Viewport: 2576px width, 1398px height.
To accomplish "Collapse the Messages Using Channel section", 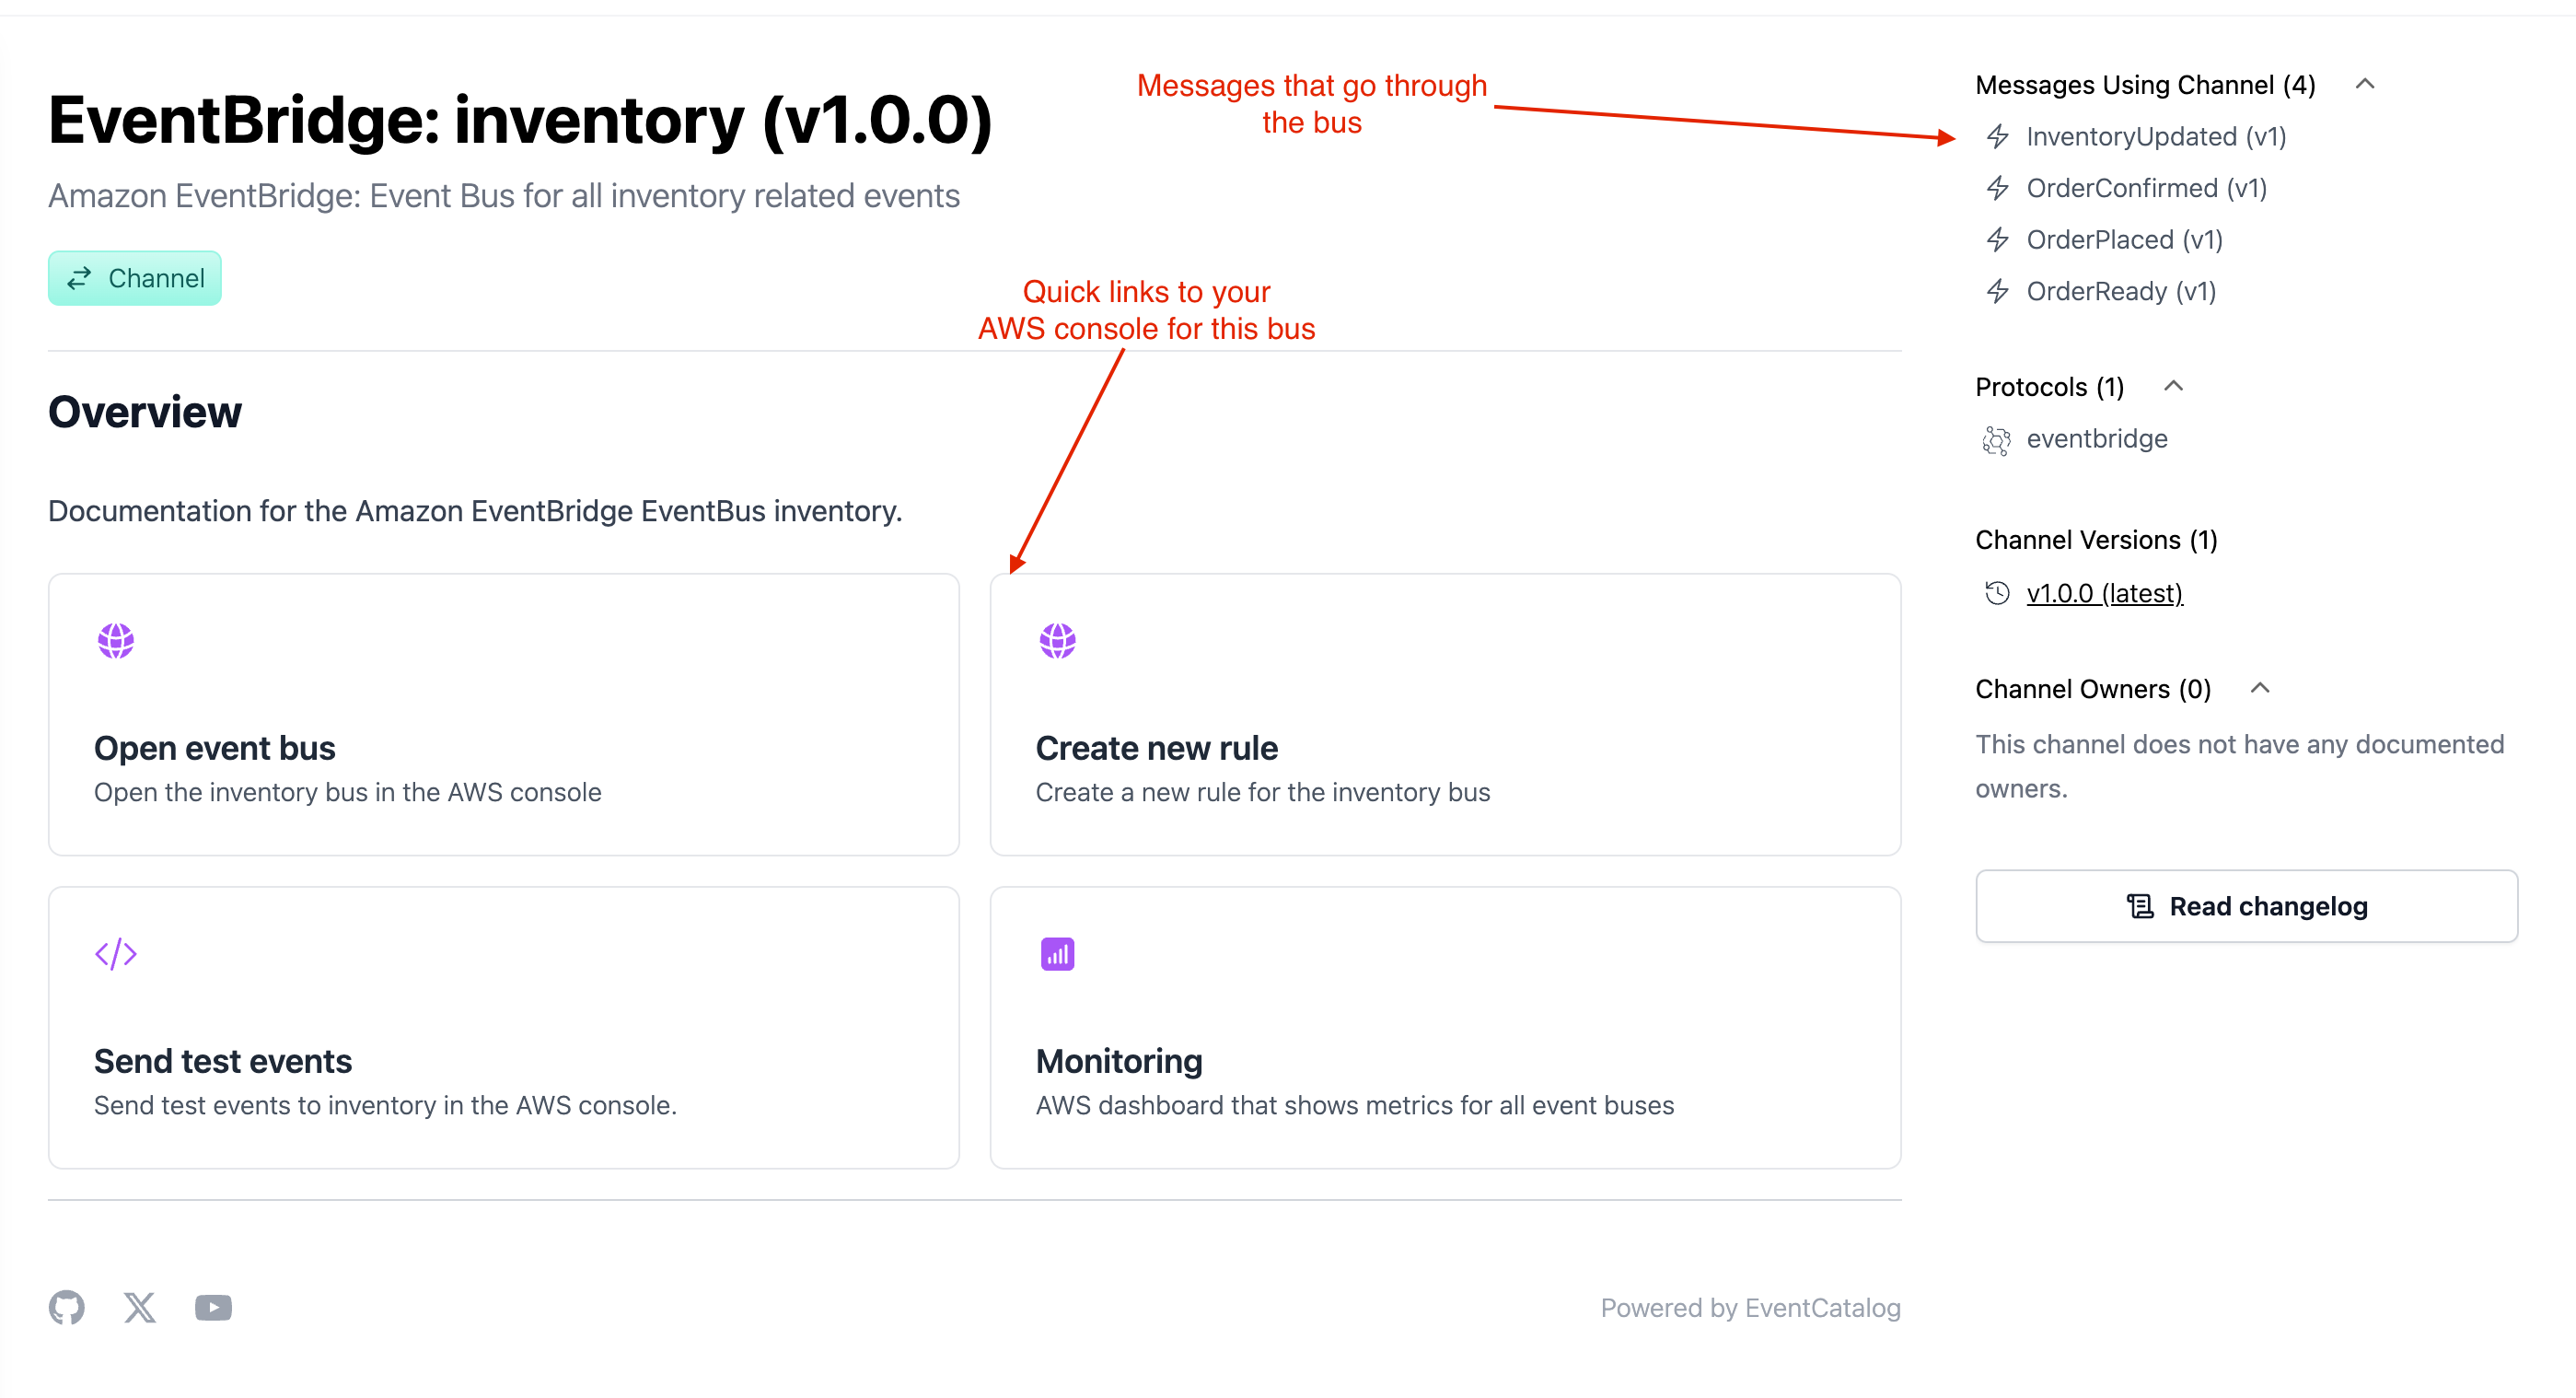I will coord(2365,84).
